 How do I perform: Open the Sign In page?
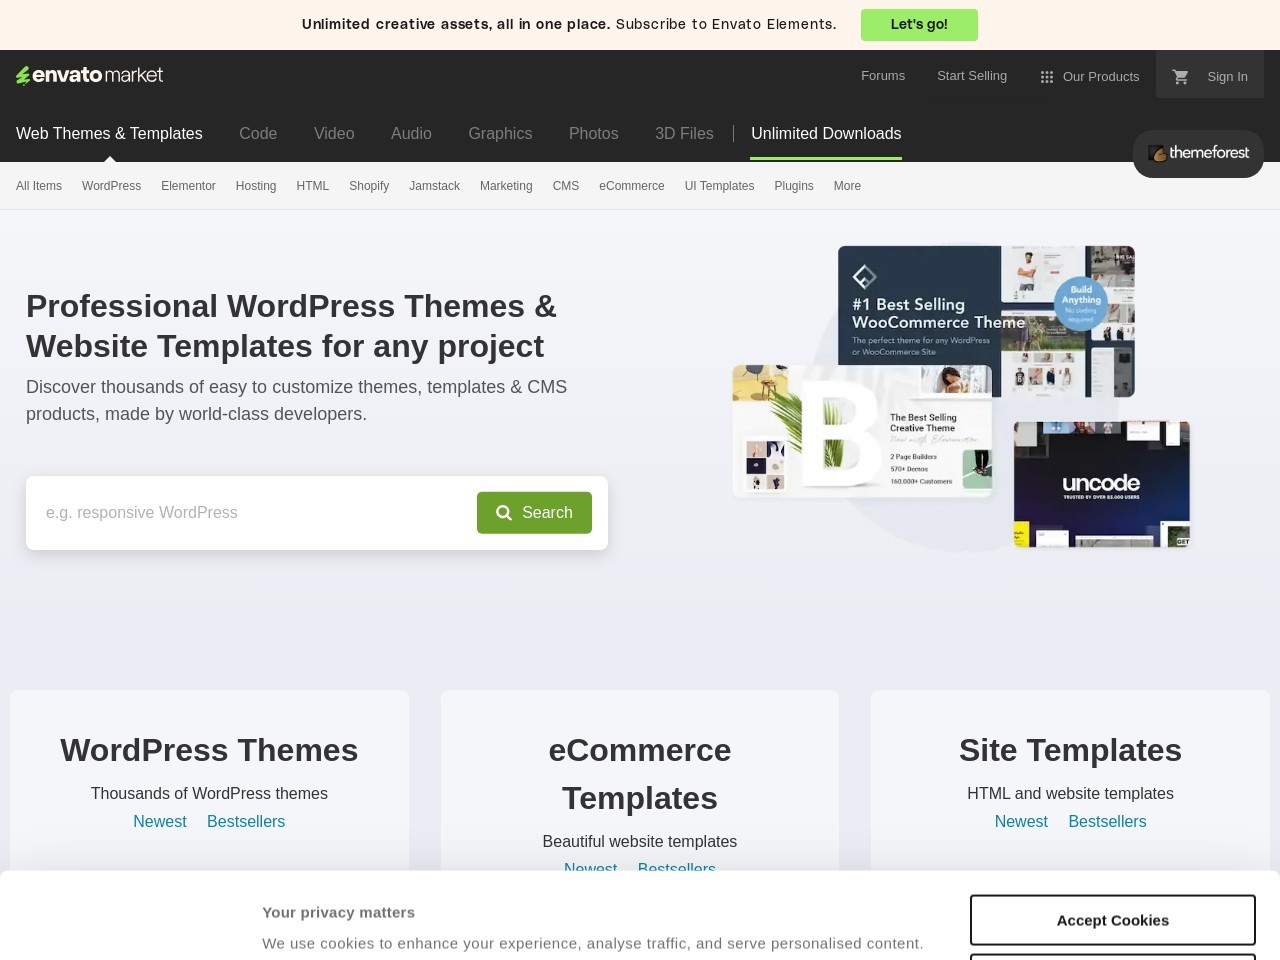point(1227,76)
